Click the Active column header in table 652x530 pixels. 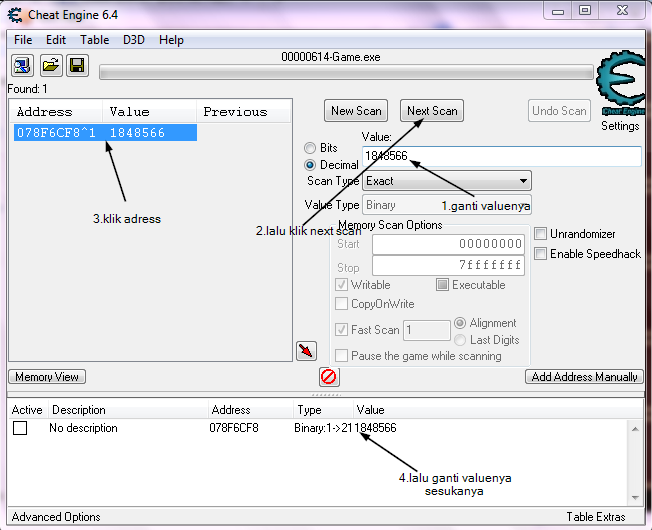point(27,410)
